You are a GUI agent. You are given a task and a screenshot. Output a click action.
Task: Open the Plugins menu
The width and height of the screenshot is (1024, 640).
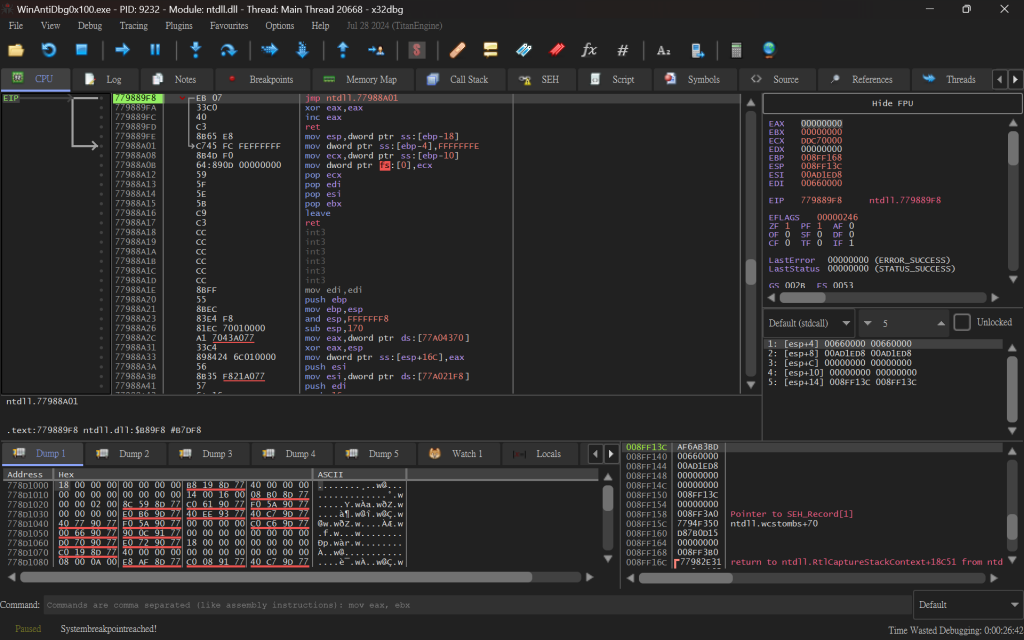[x=179, y=25]
